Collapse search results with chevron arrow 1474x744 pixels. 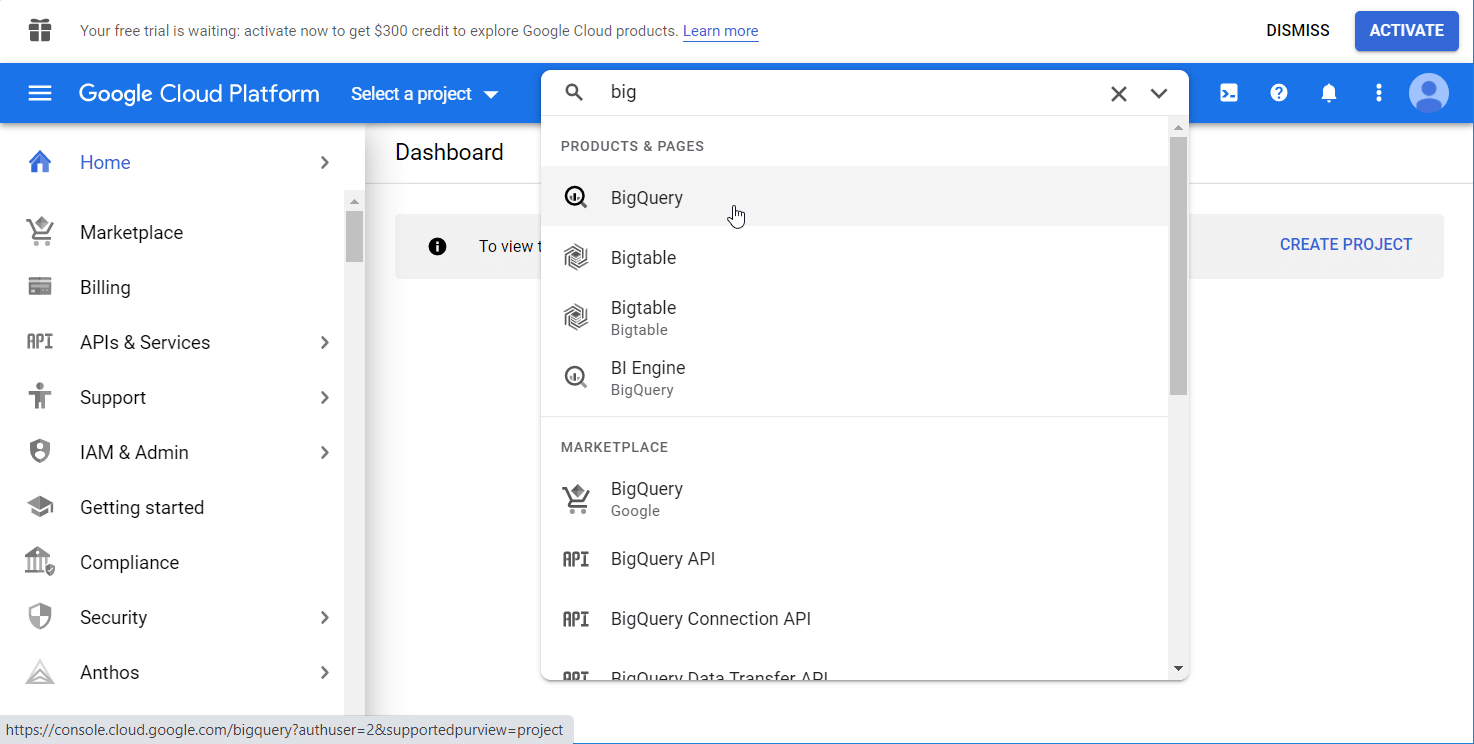pyautogui.click(x=1159, y=93)
